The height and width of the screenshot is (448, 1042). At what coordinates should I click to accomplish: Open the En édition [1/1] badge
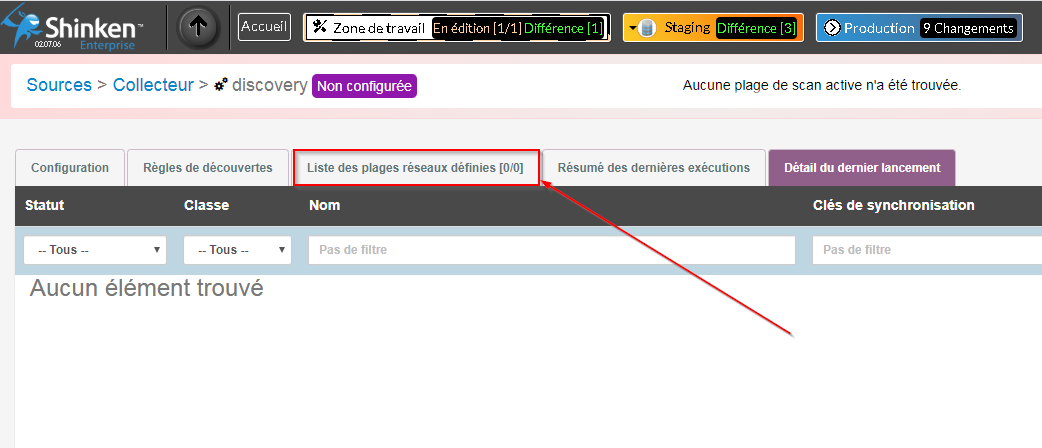click(476, 28)
